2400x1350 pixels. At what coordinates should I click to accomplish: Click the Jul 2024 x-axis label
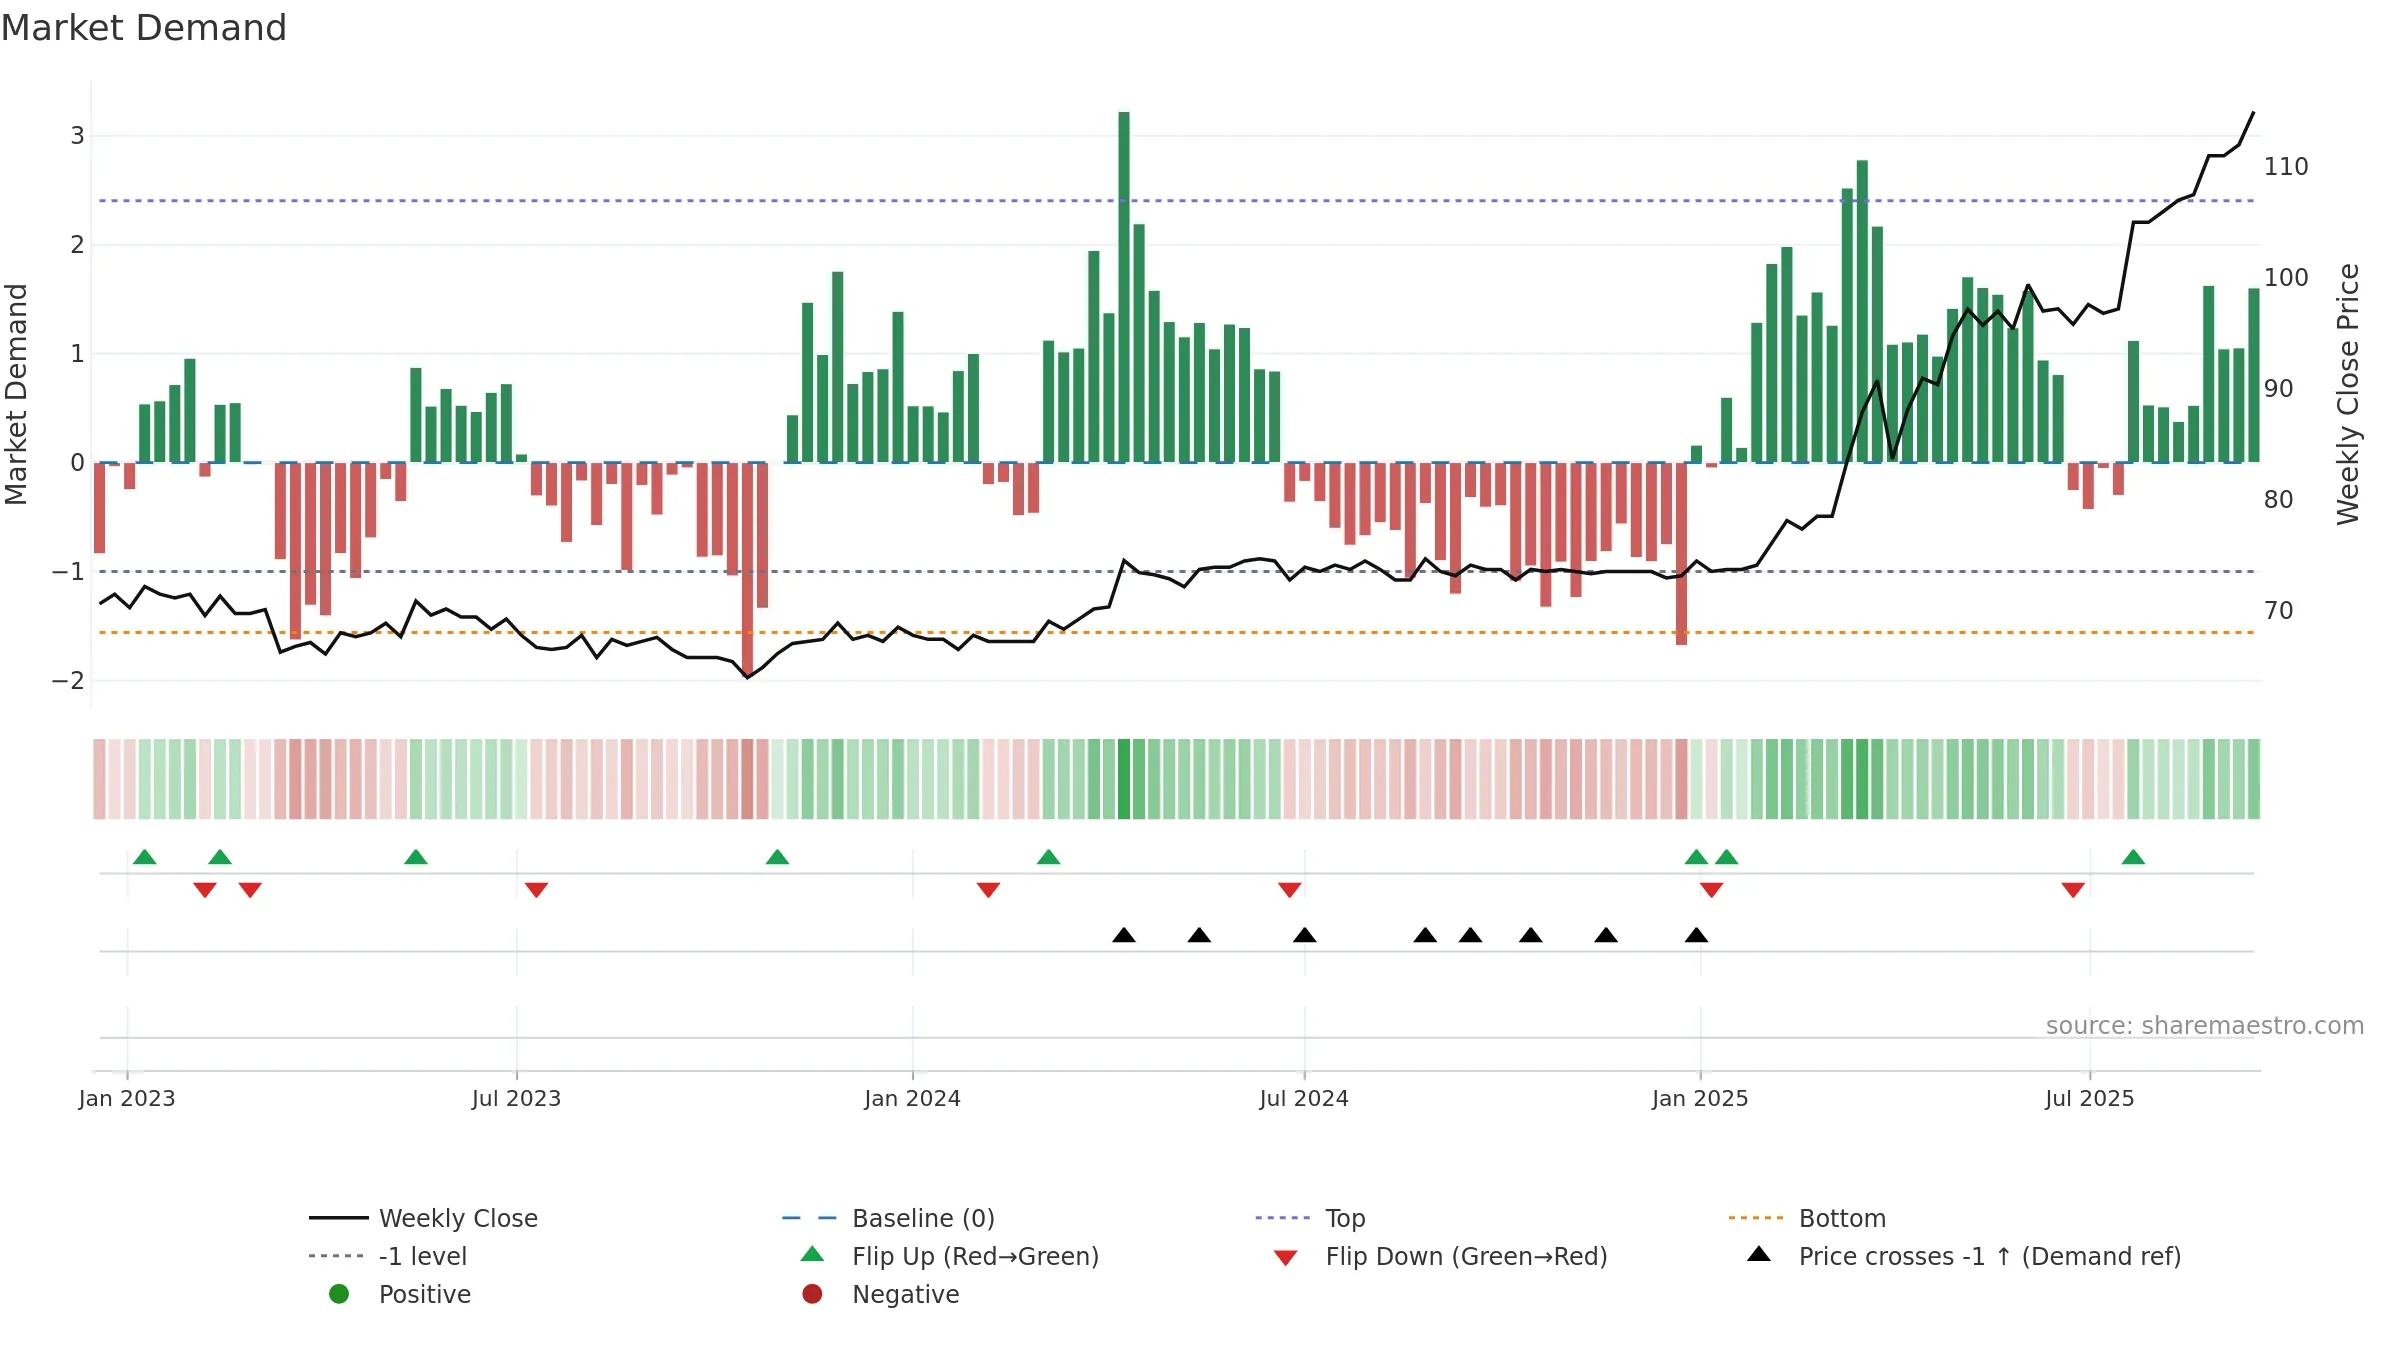pyautogui.click(x=1304, y=1098)
